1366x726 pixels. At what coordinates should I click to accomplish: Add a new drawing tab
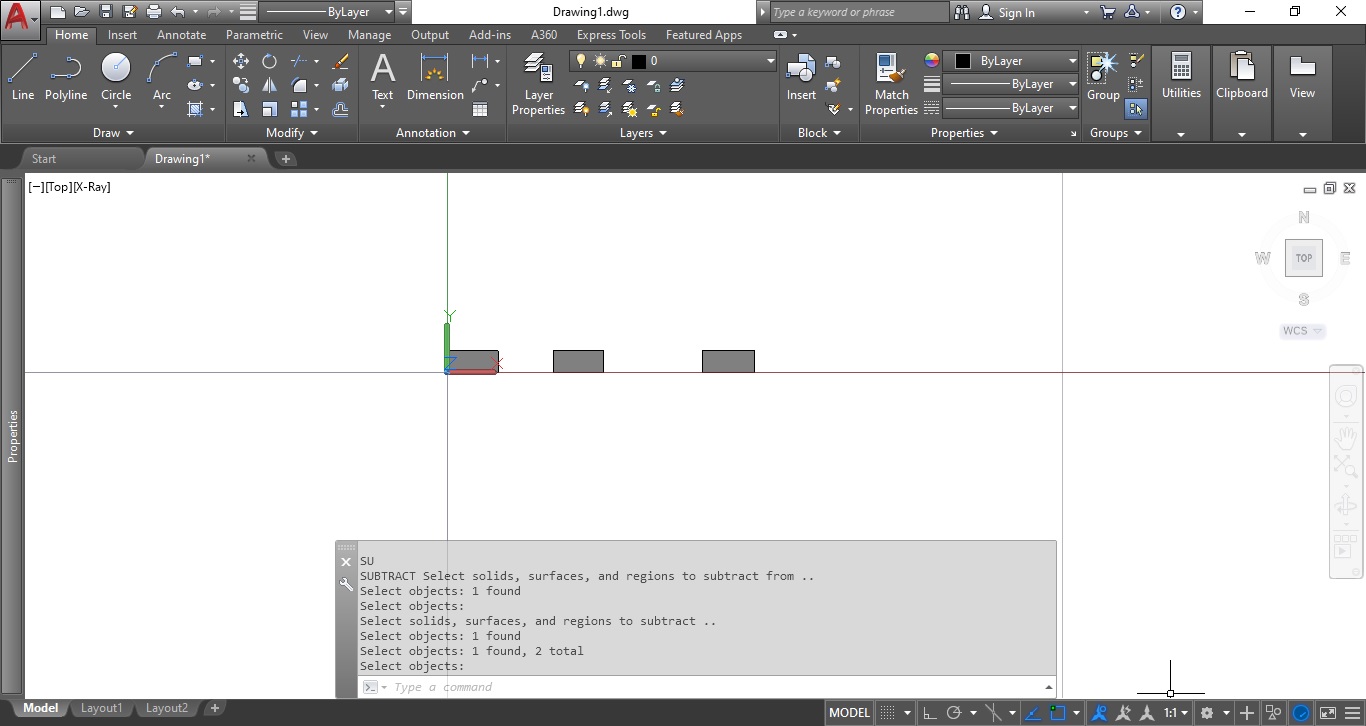click(x=285, y=158)
